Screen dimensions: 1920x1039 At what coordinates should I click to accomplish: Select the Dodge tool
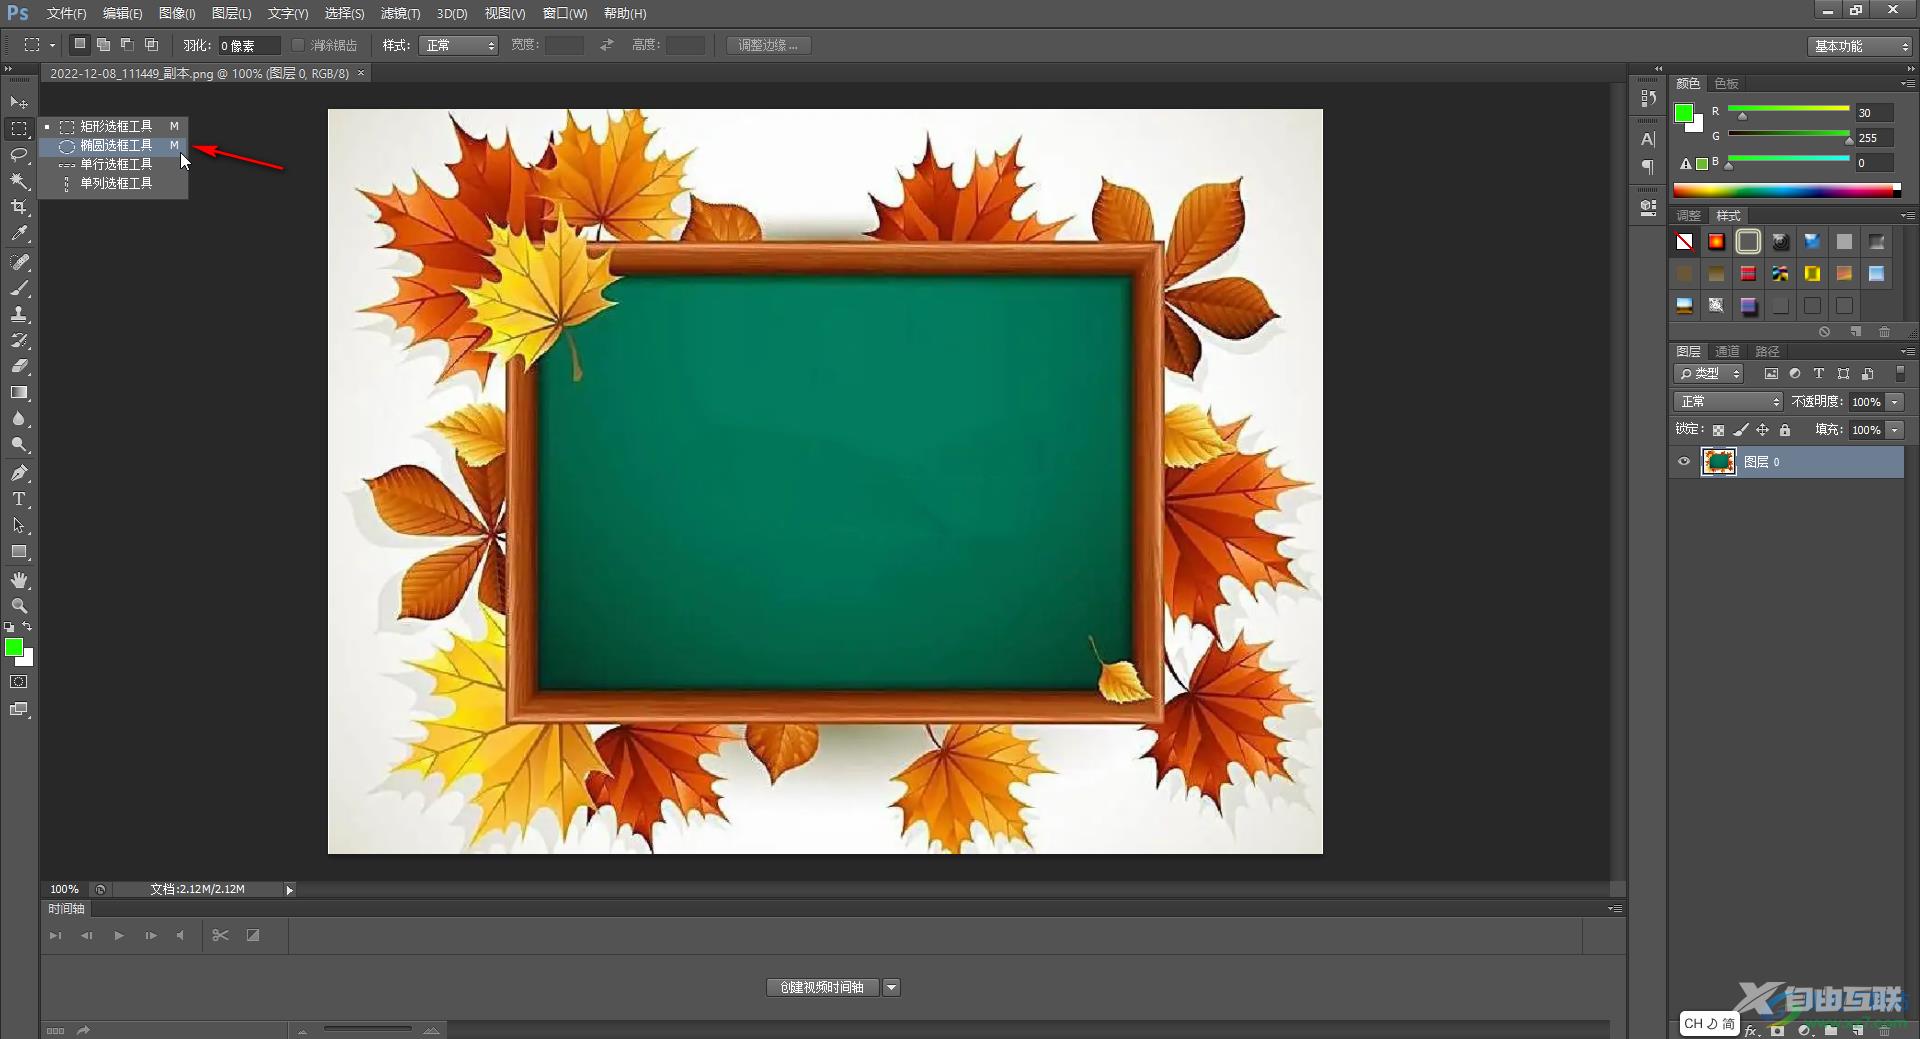point(19,445)
